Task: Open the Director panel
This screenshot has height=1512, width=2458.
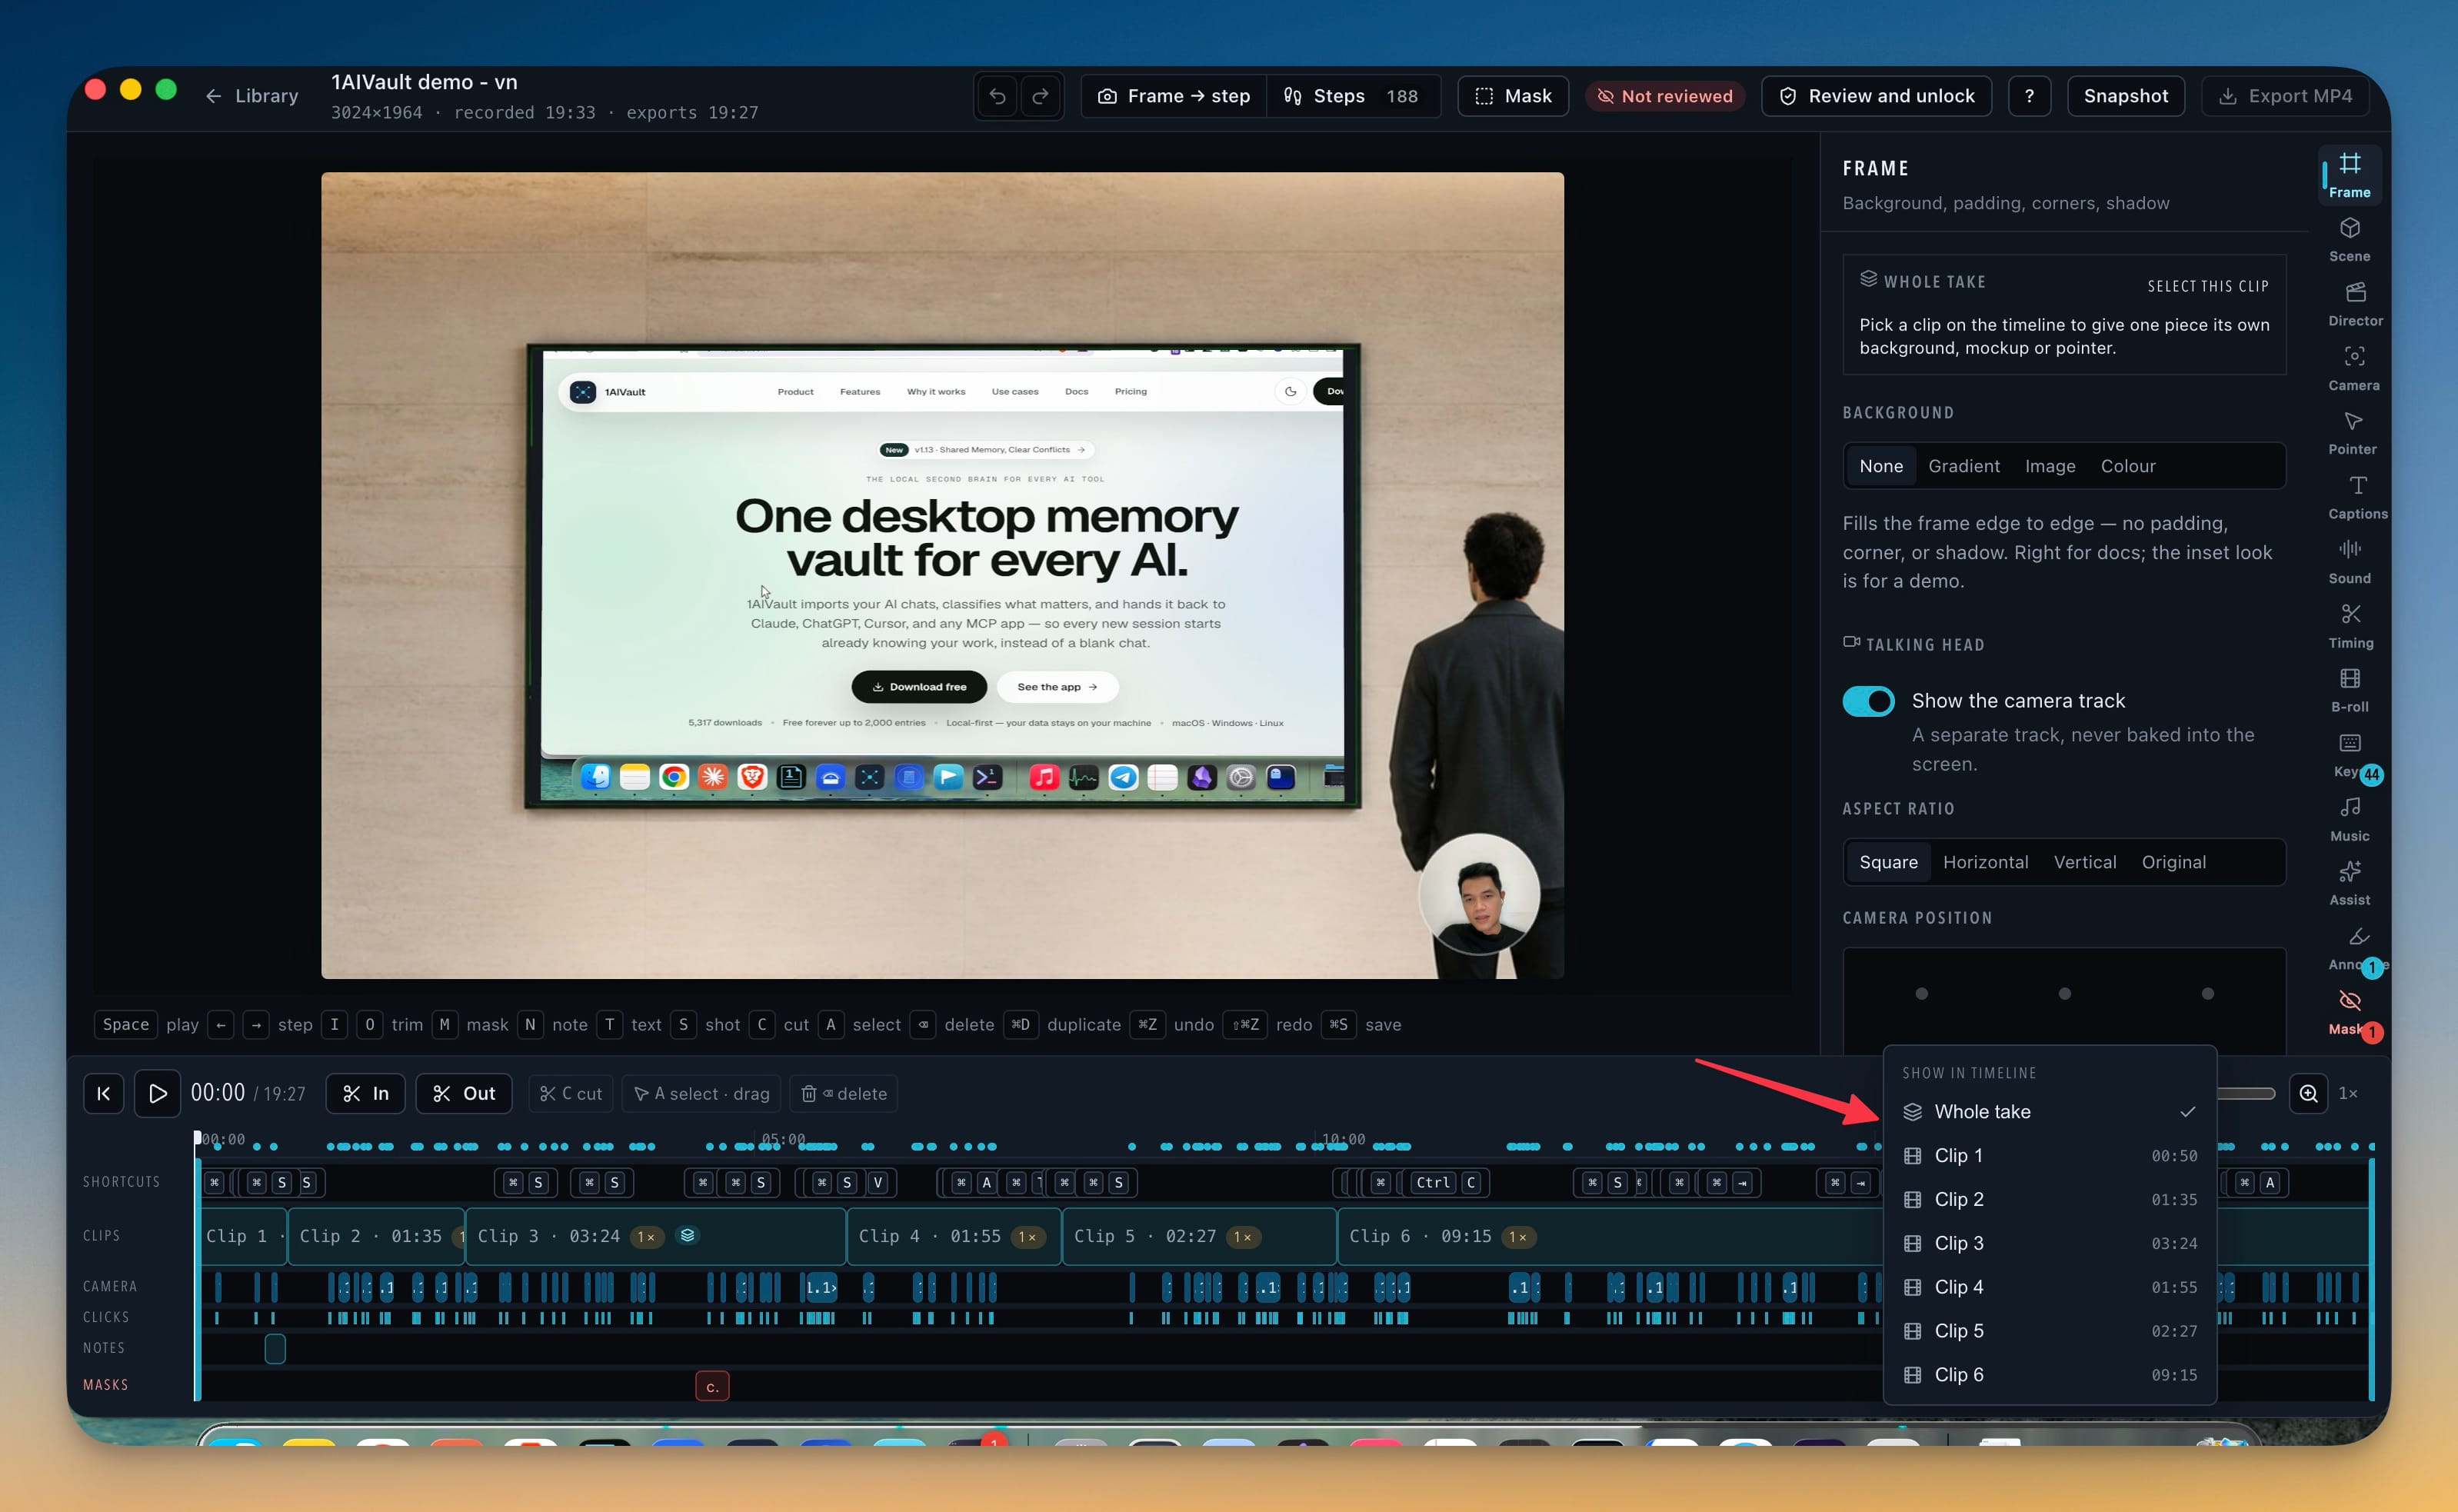Action: 2354,304
